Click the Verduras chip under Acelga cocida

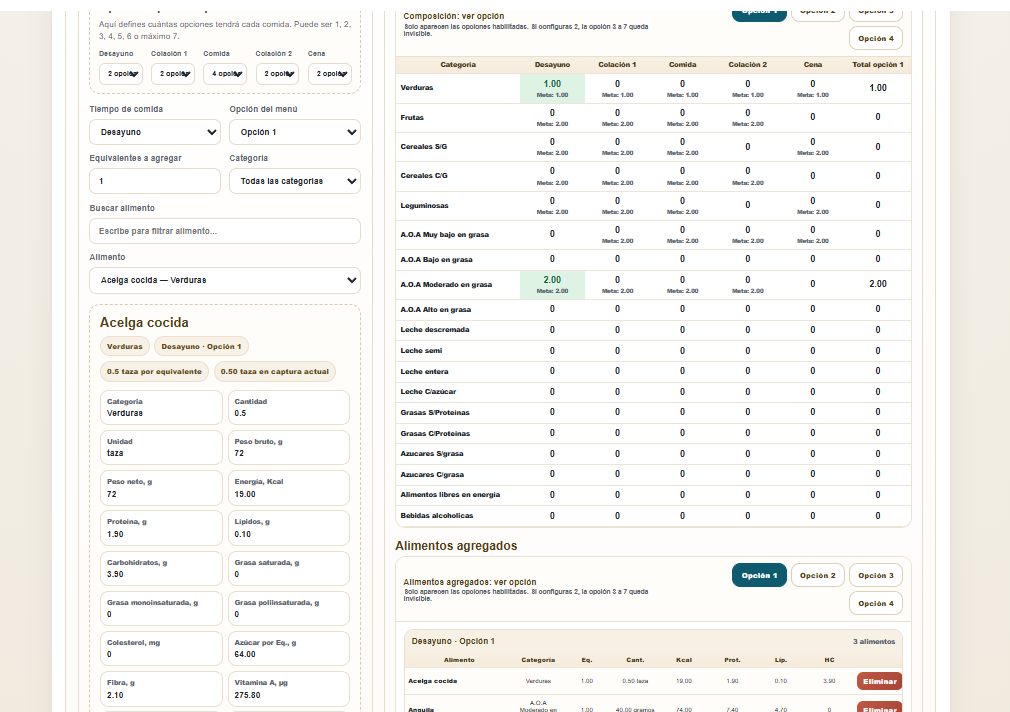tap(125, 347)
